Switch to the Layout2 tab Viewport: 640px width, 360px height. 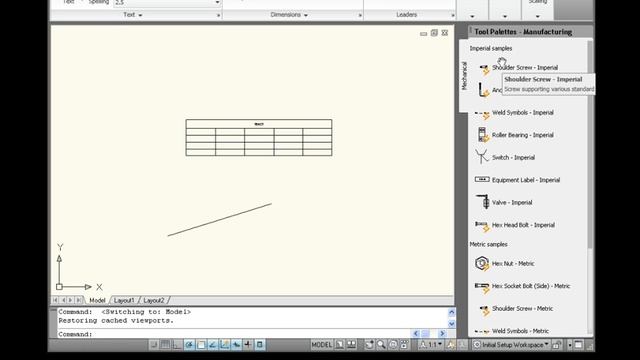(x=153, y=300)
